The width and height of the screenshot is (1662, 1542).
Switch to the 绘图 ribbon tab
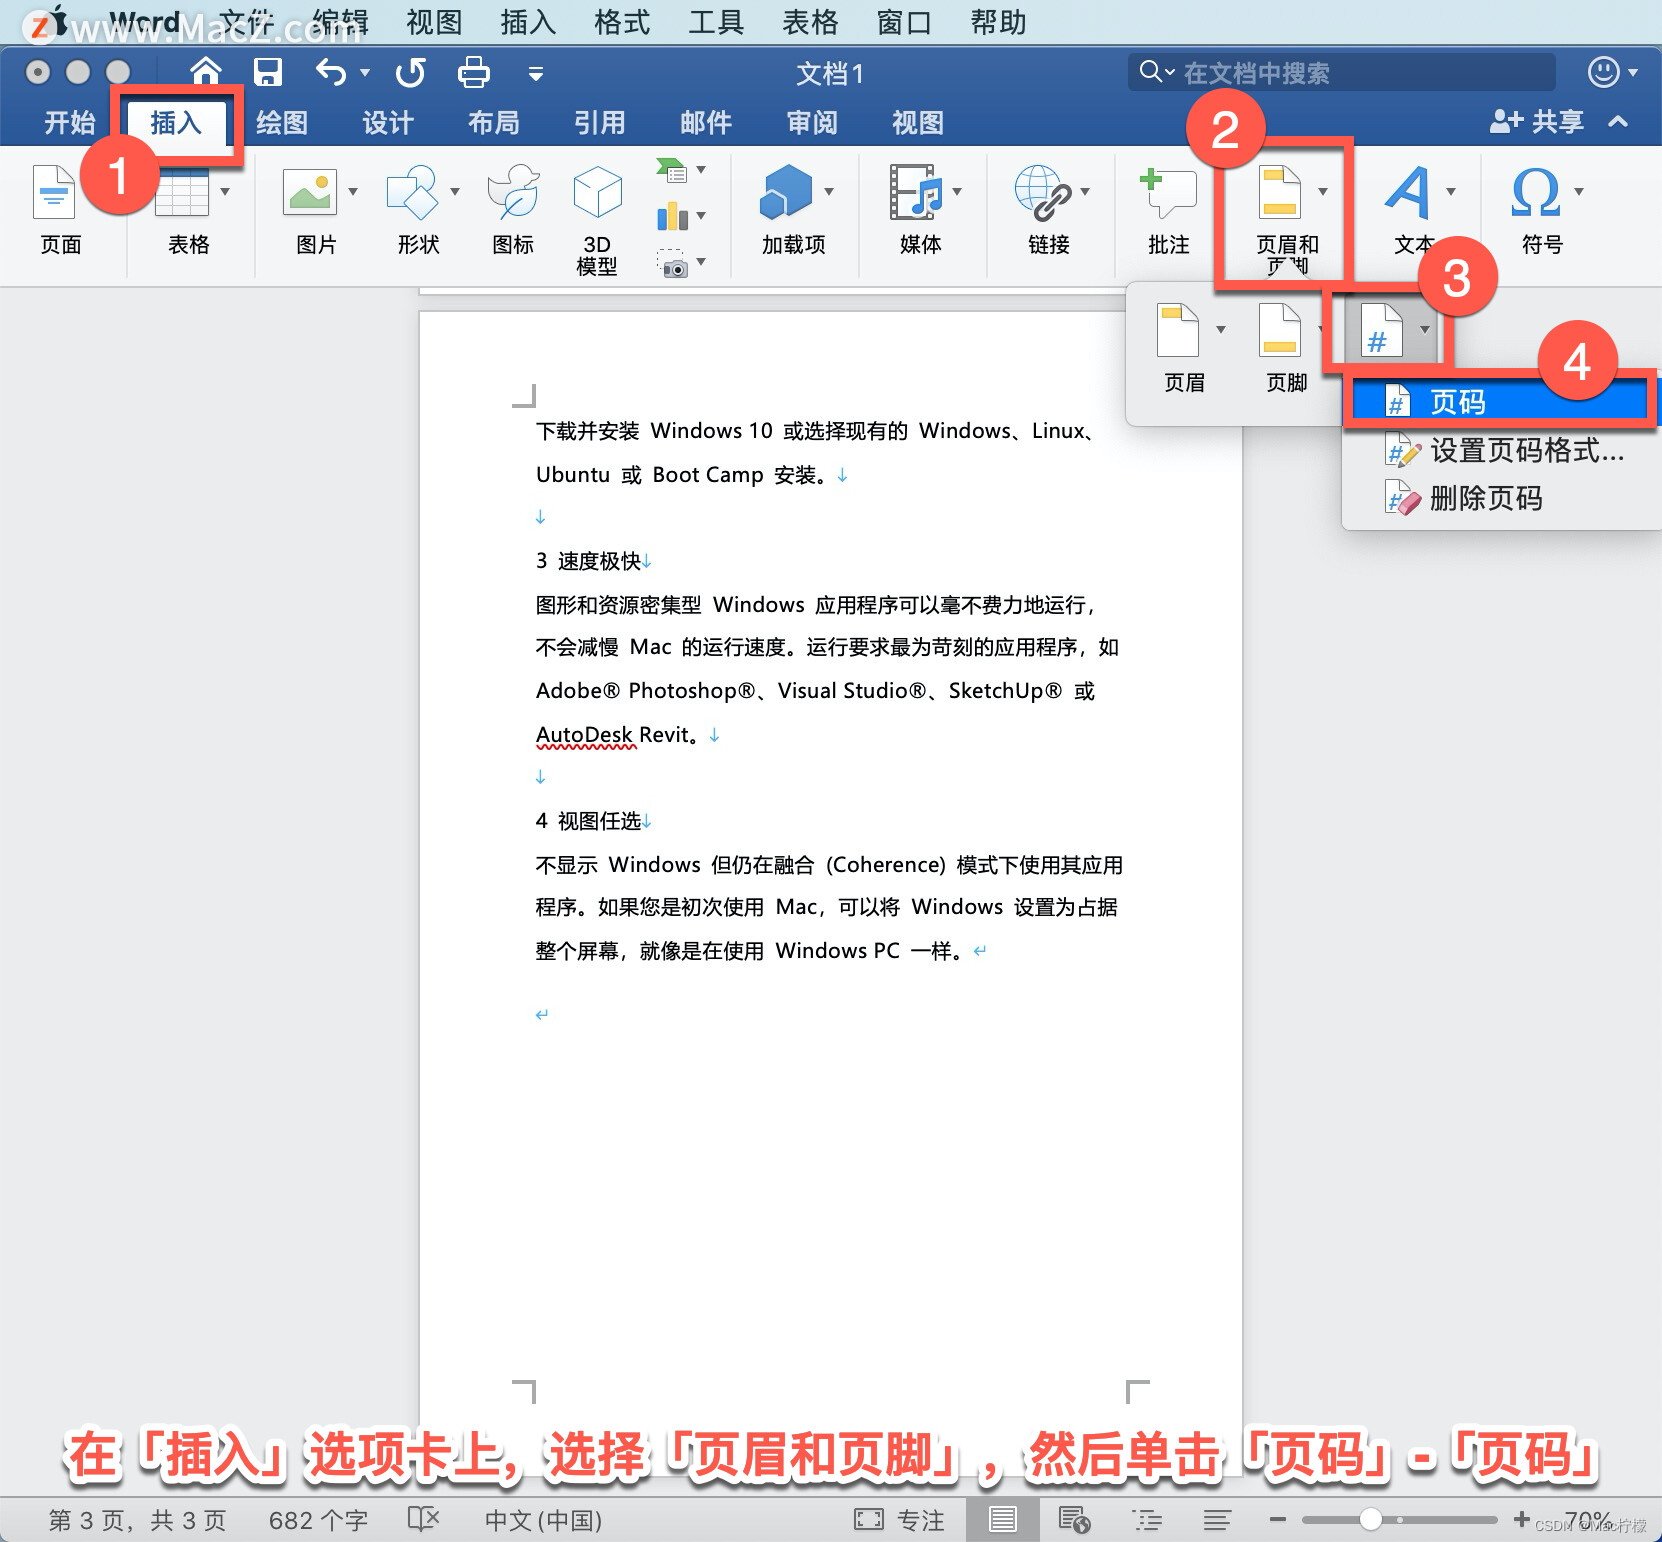[x=281, y=122]
